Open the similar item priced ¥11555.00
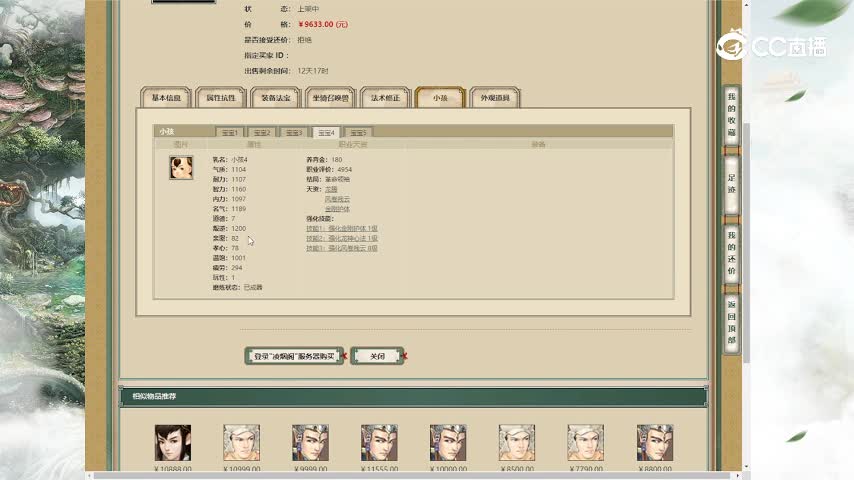Screen dimensions: 854x480 click(379, 443)
